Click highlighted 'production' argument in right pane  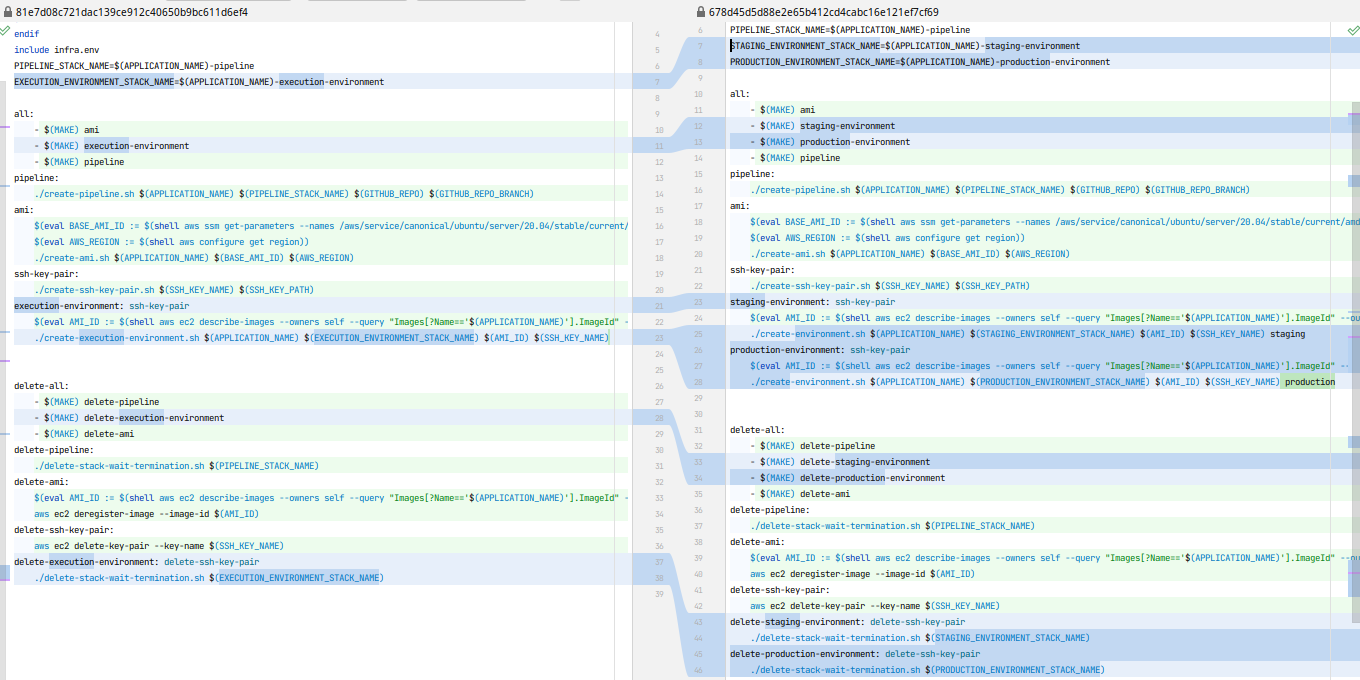[1309, 382]
